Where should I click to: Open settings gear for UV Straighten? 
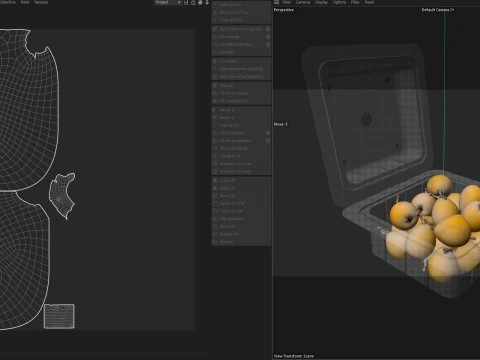coord(268,133)
